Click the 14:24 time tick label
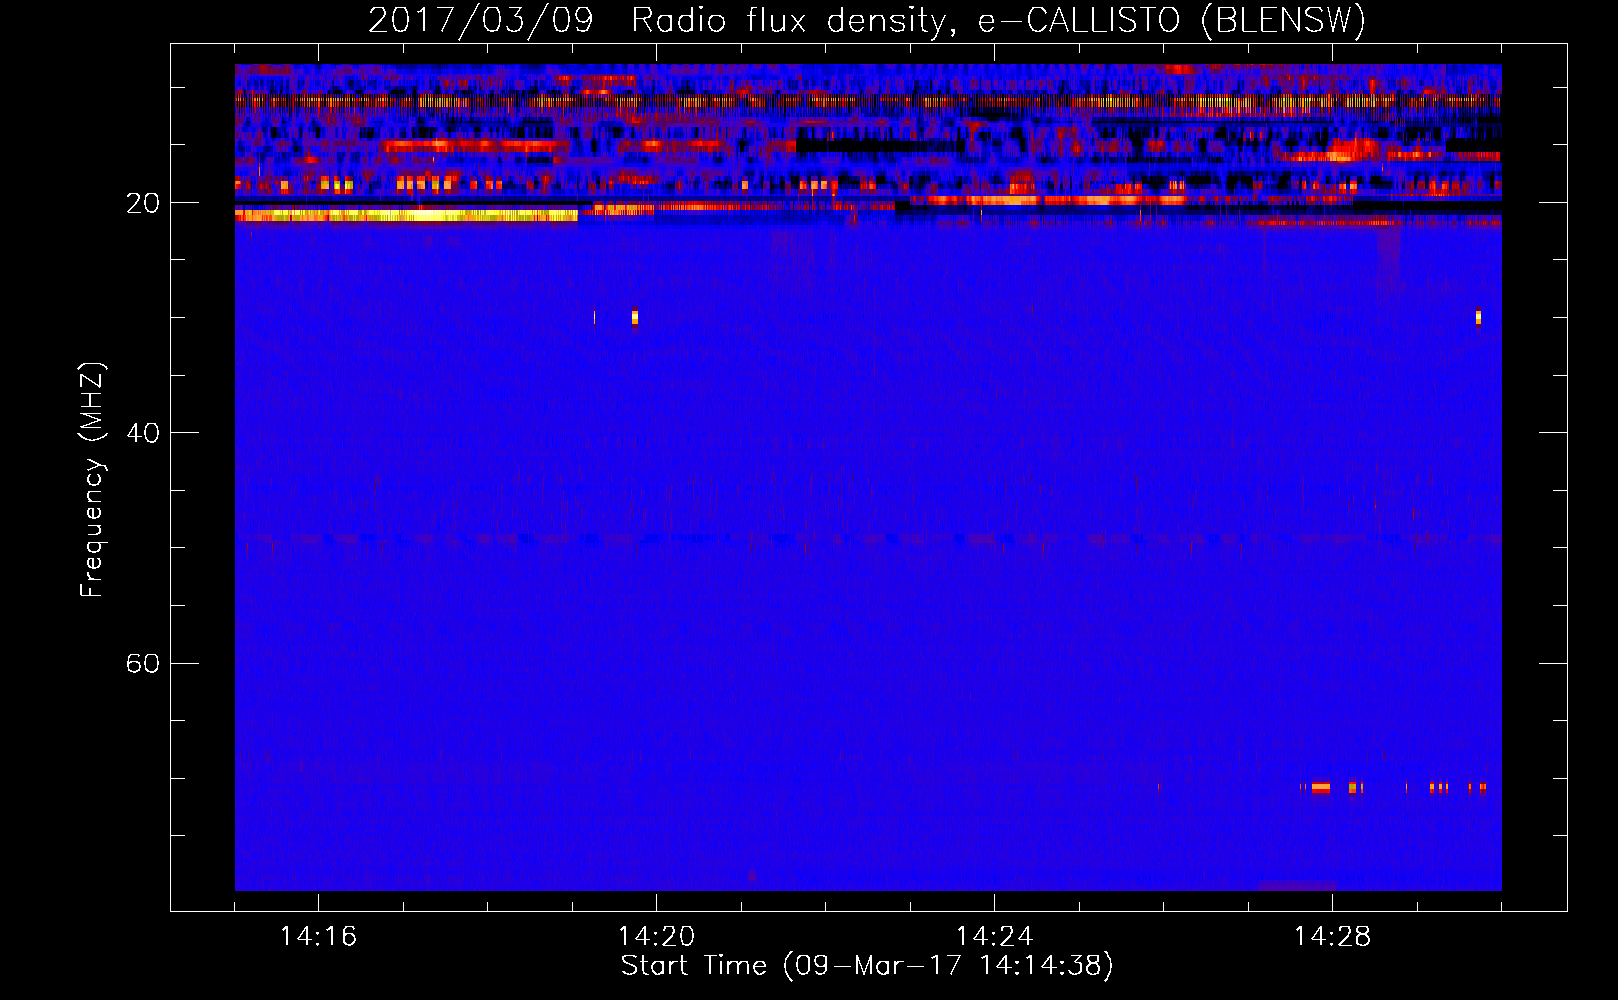Viewport: 1618px width, 1000px height. tap(994, 937)
